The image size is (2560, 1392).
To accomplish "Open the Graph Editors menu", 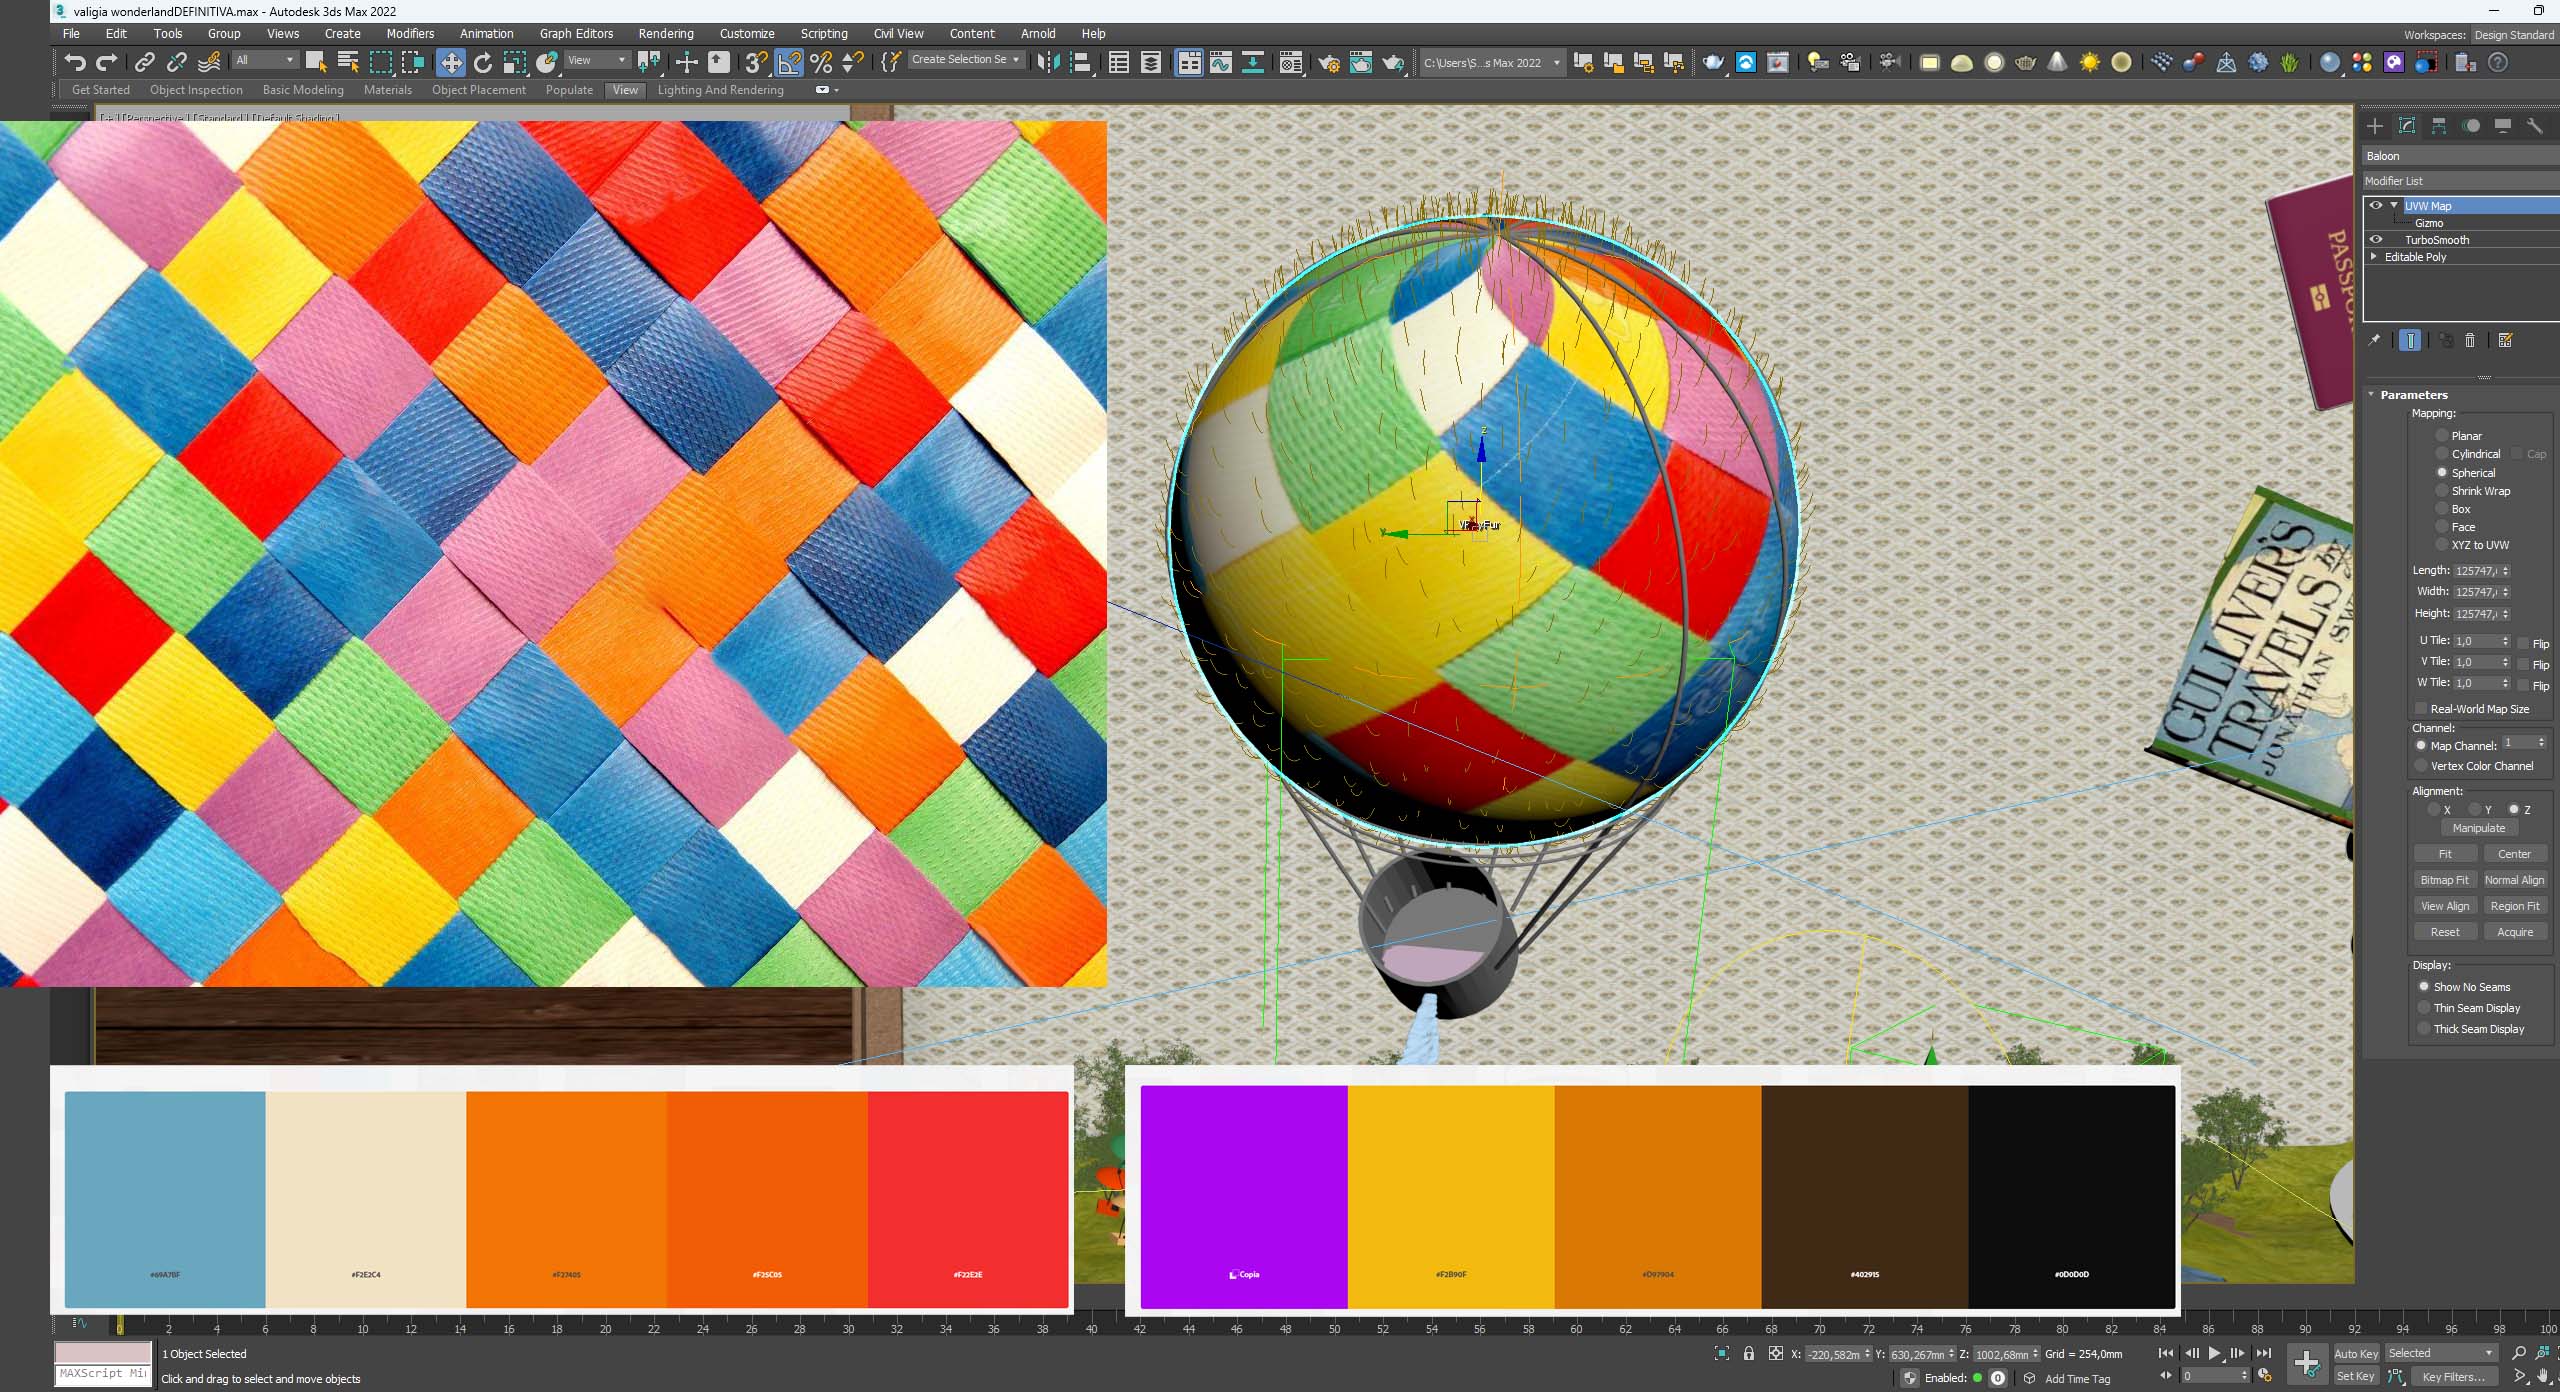I will (576, 33).
